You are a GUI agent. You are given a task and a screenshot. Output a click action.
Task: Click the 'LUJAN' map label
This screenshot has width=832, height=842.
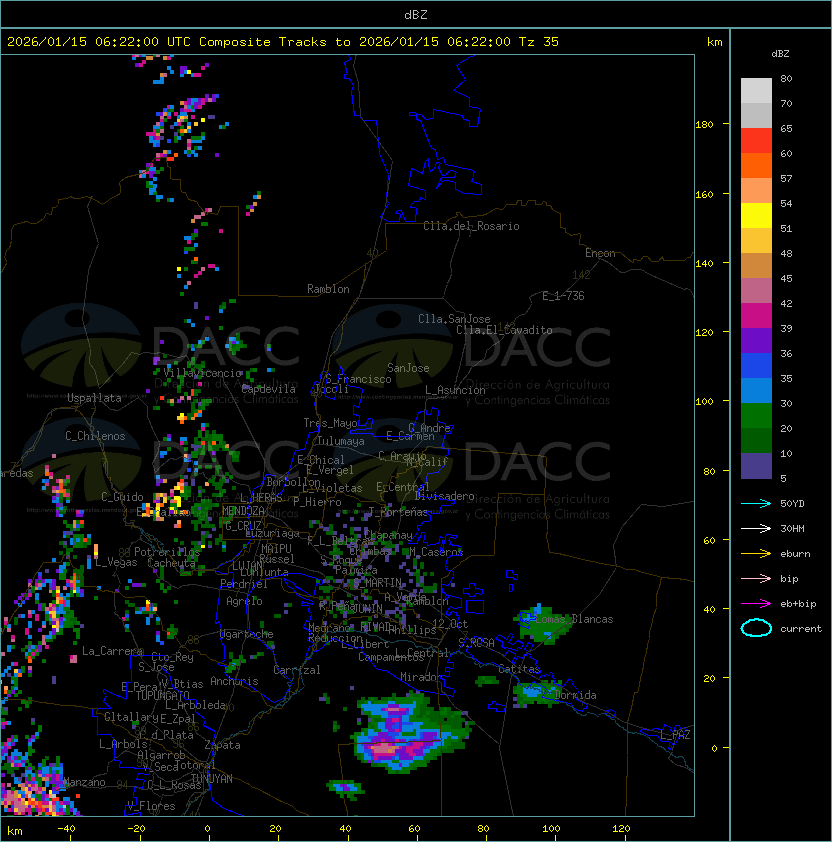[247, 566]
